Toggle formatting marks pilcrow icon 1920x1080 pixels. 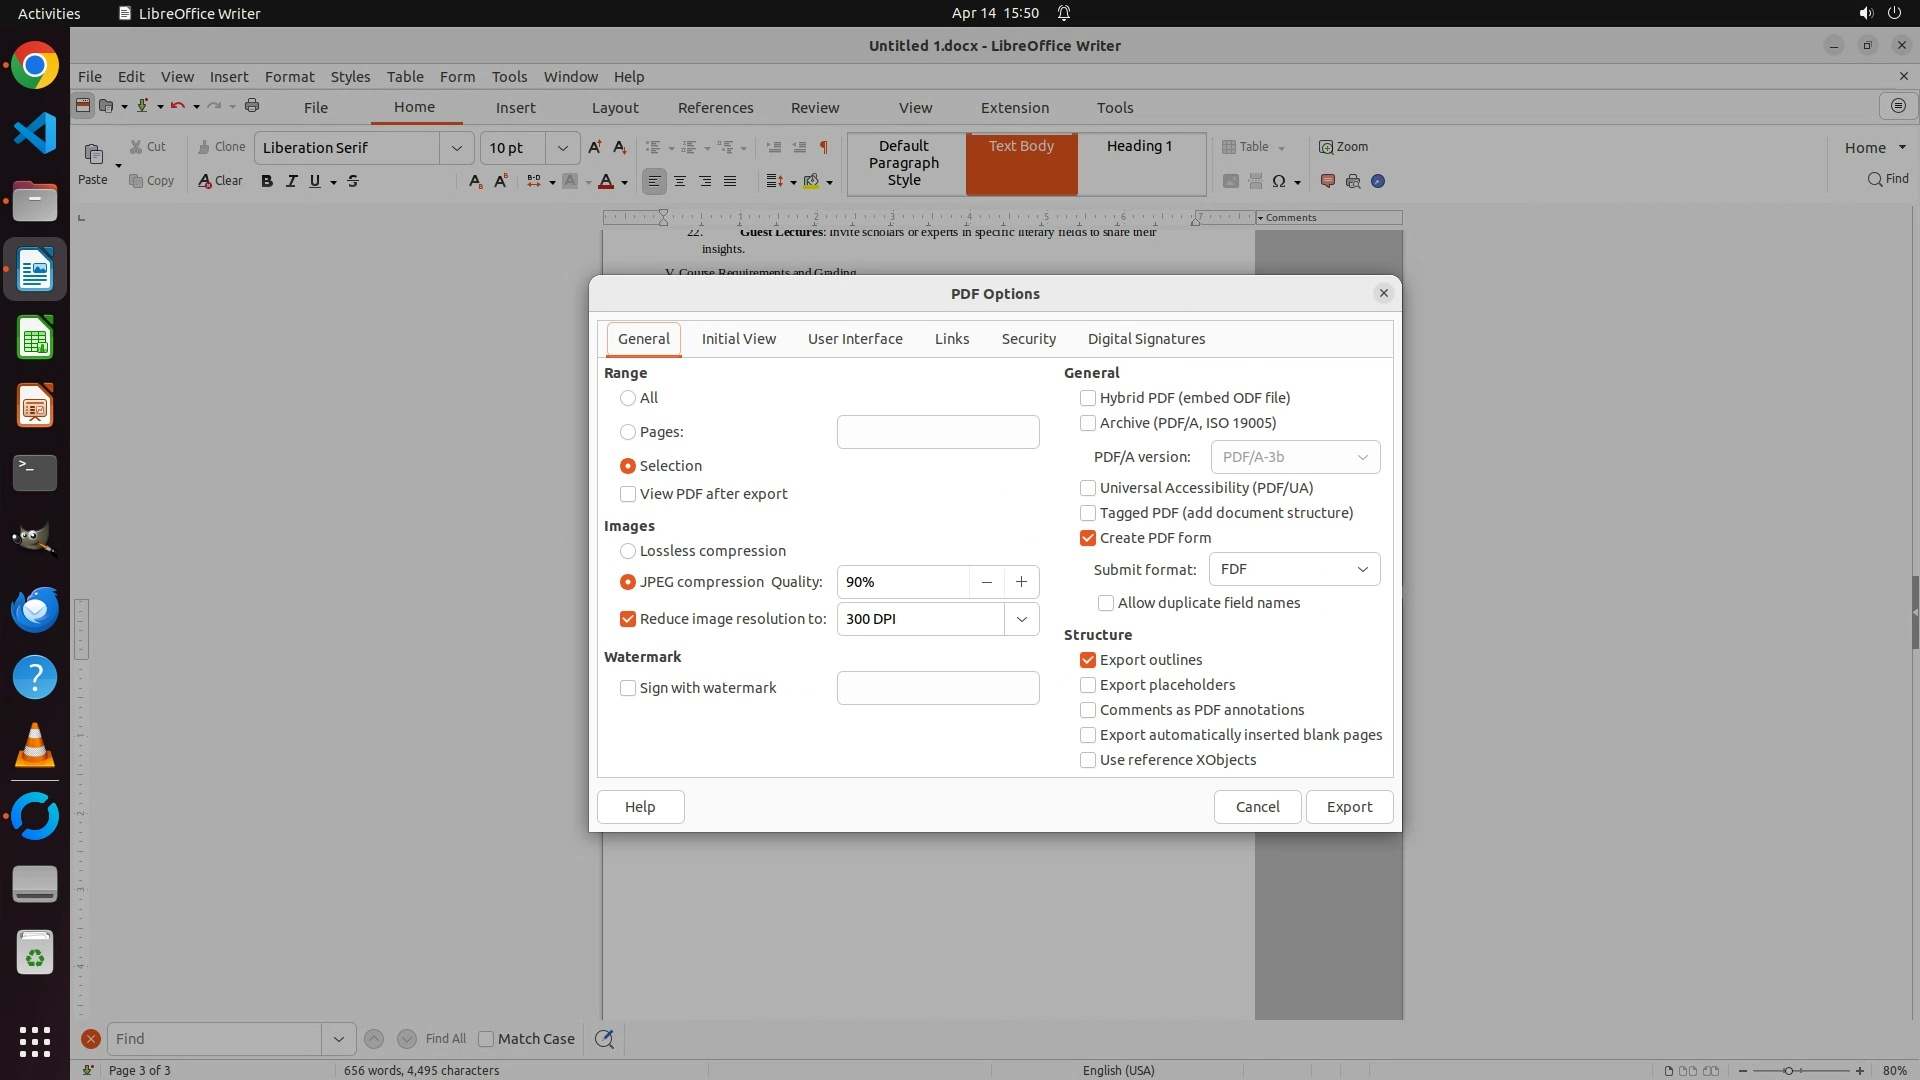pyautogui.click(x=824, y=147)
